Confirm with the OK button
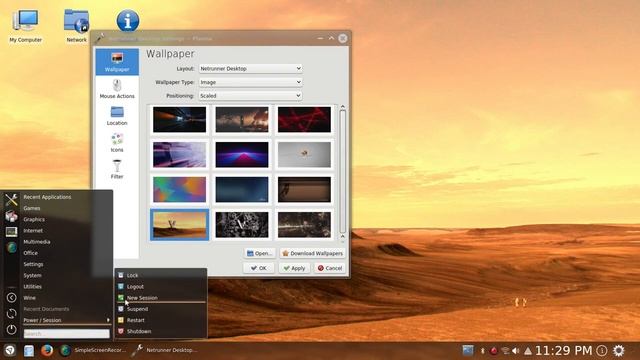640x360 pixels. [259, 268]
